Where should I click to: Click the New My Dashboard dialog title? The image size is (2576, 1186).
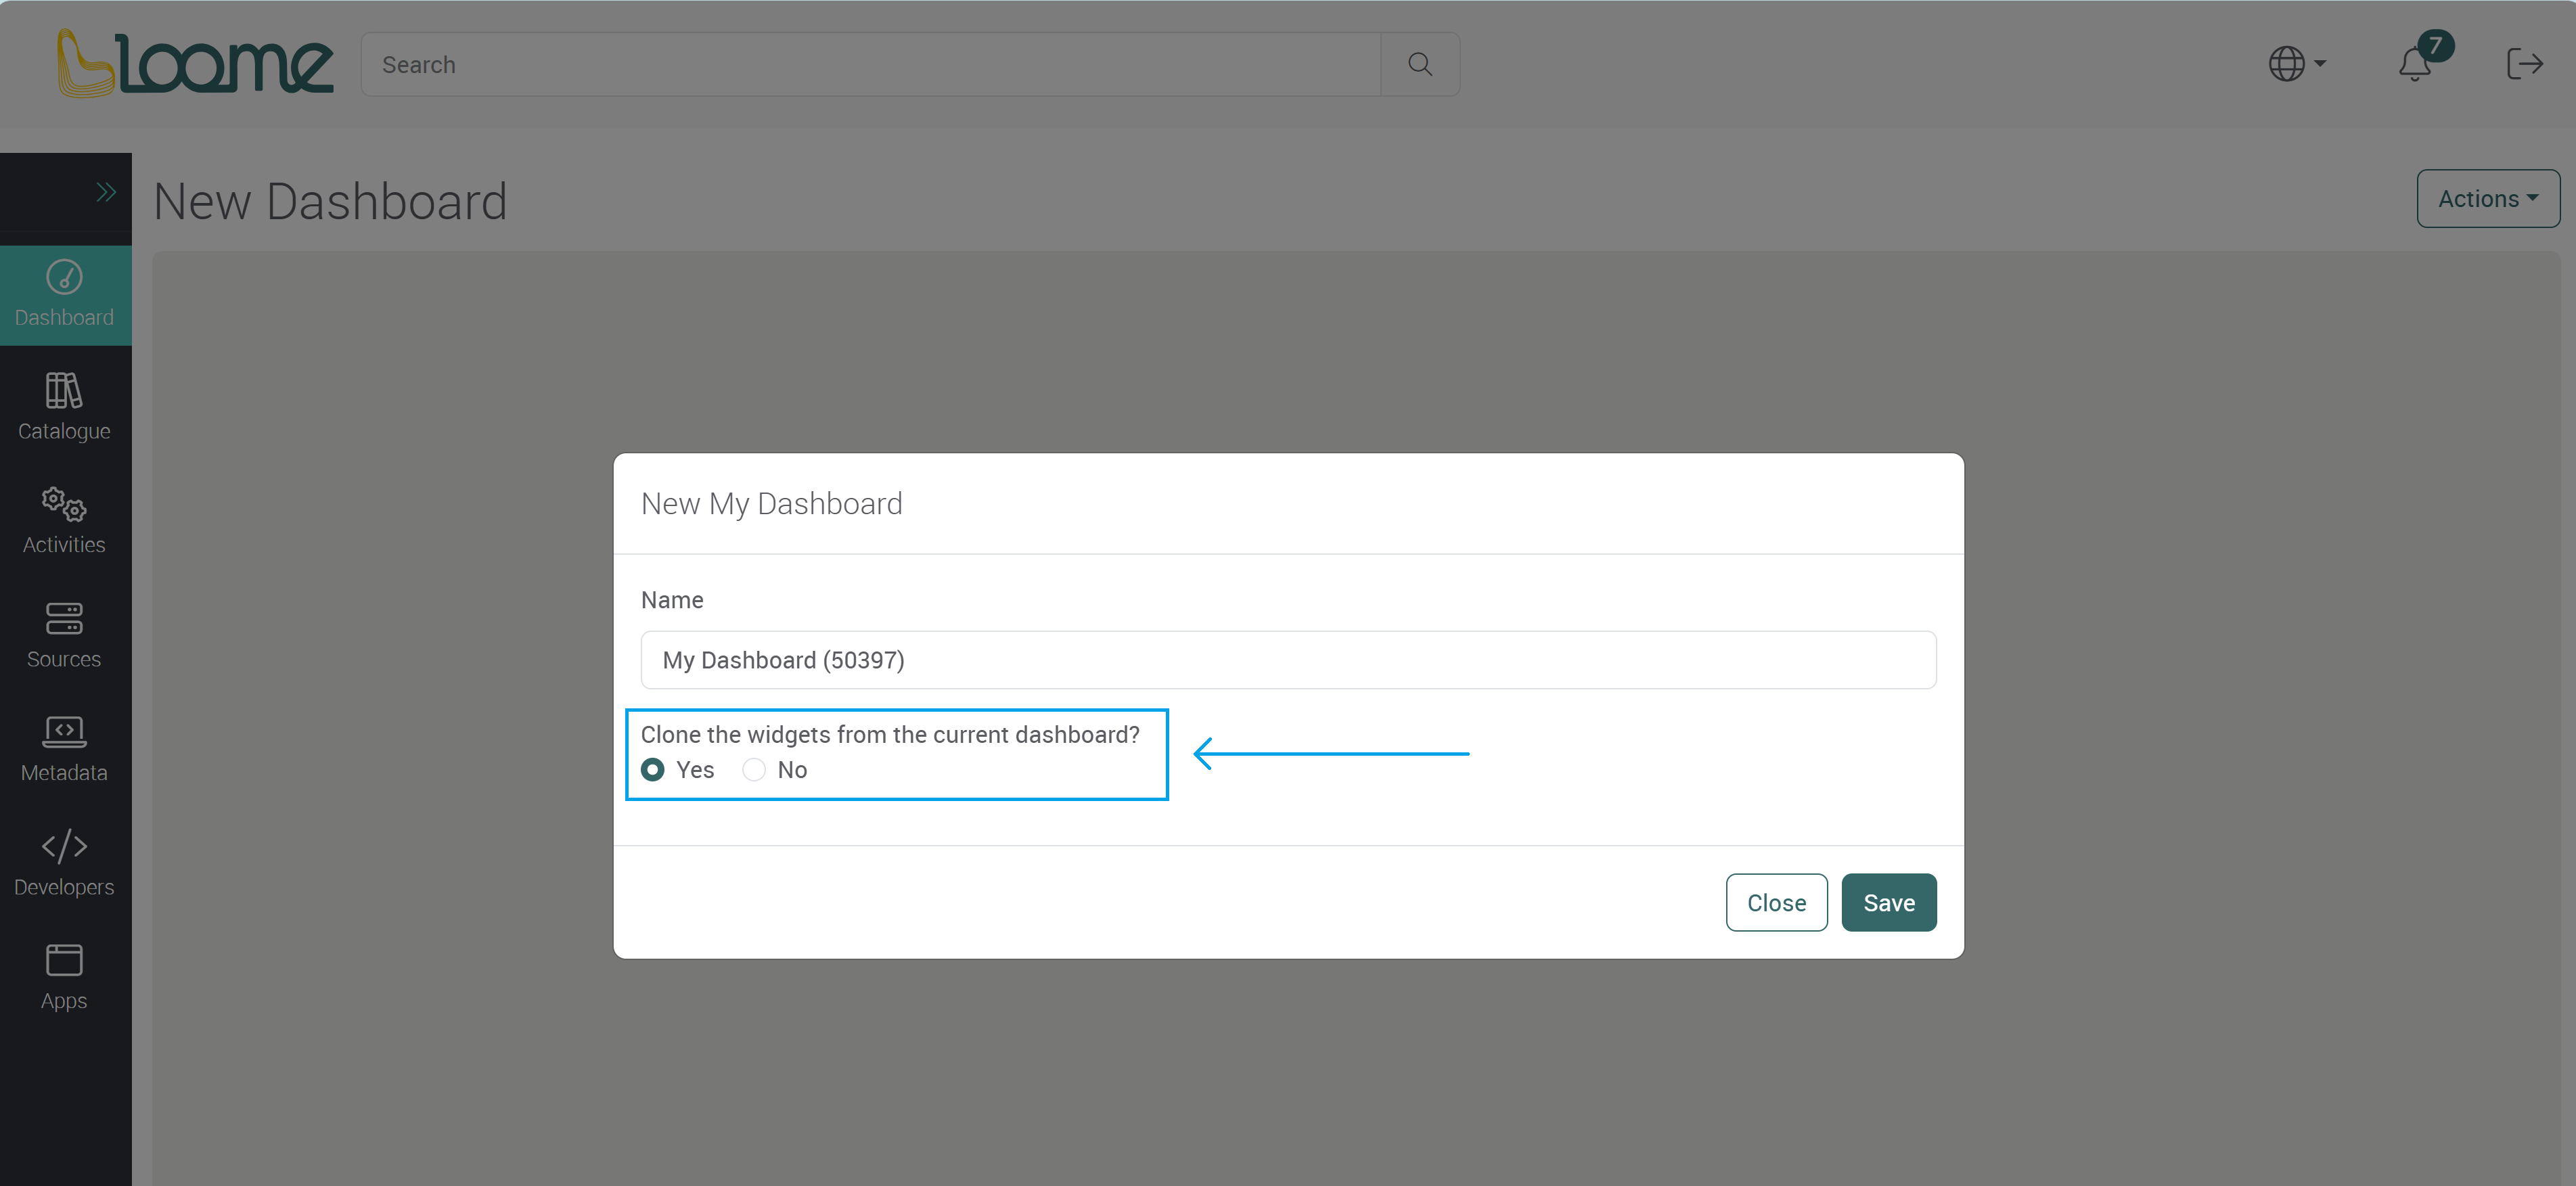(771, 504)
